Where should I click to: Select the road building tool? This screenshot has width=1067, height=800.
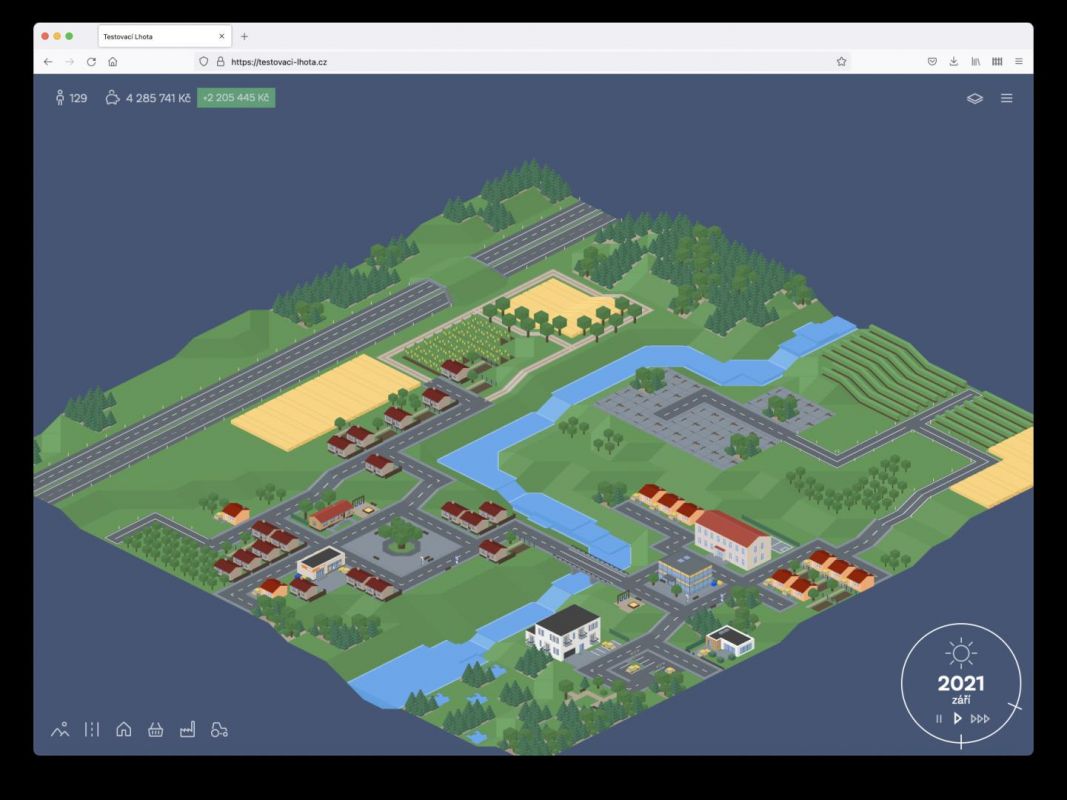pyautogui.click(x=92, y=729)
